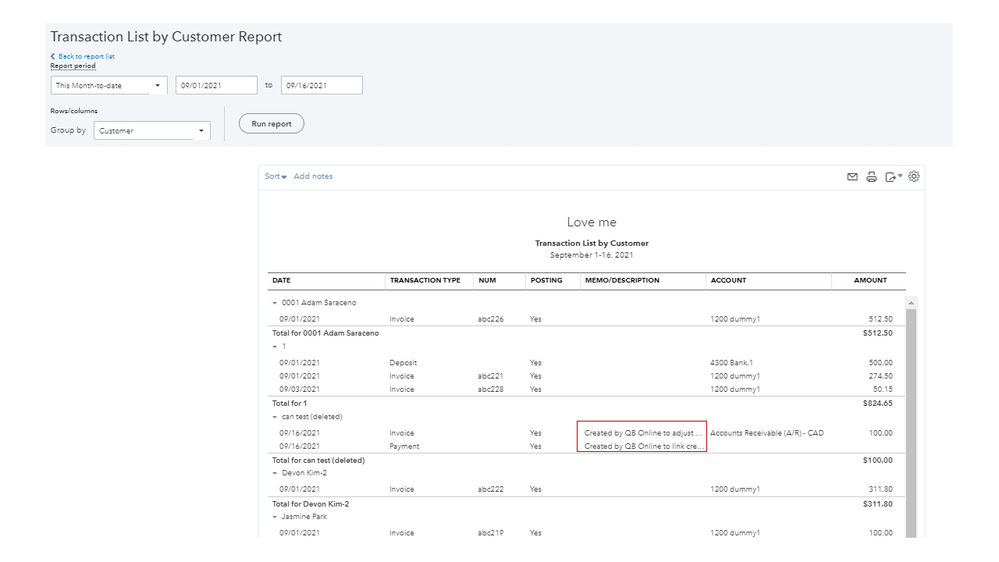Click the Run report button
The image size is (999, 562).
point(271,124)
